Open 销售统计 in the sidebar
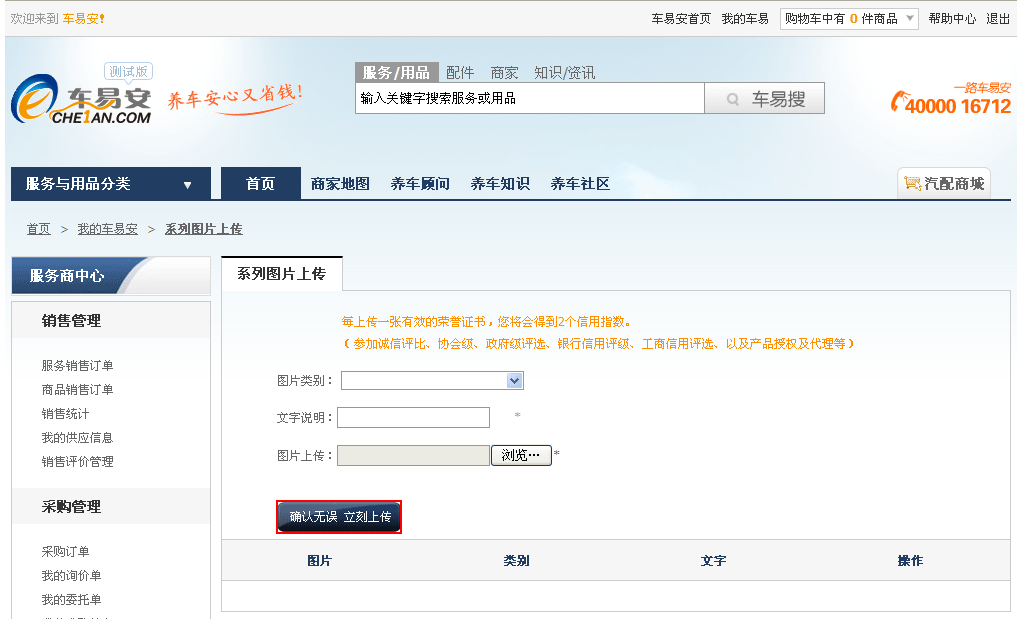 click(65, 414)
